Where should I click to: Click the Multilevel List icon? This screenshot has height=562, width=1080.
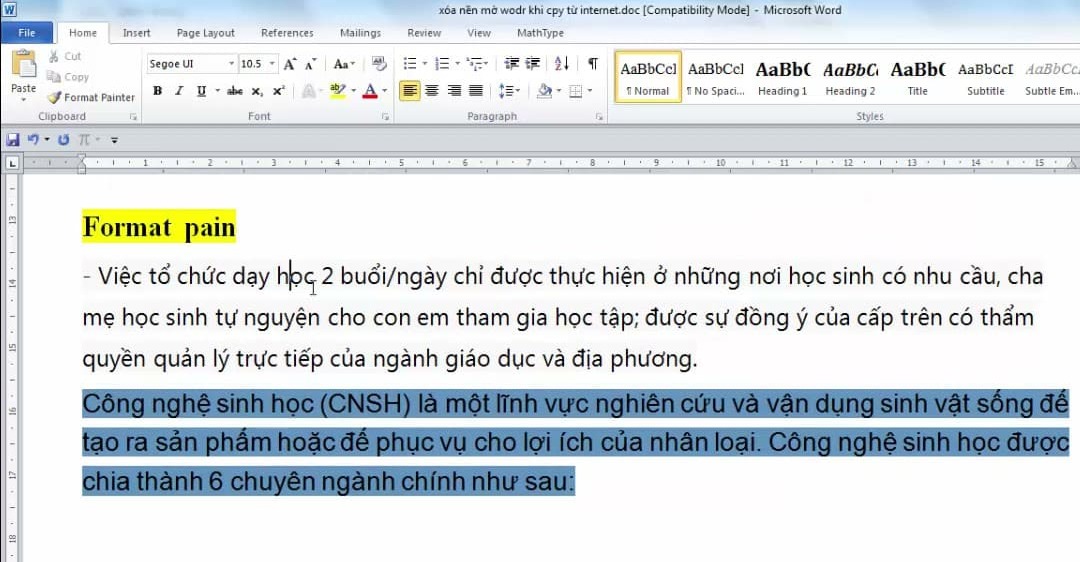(x=475, y=64)
